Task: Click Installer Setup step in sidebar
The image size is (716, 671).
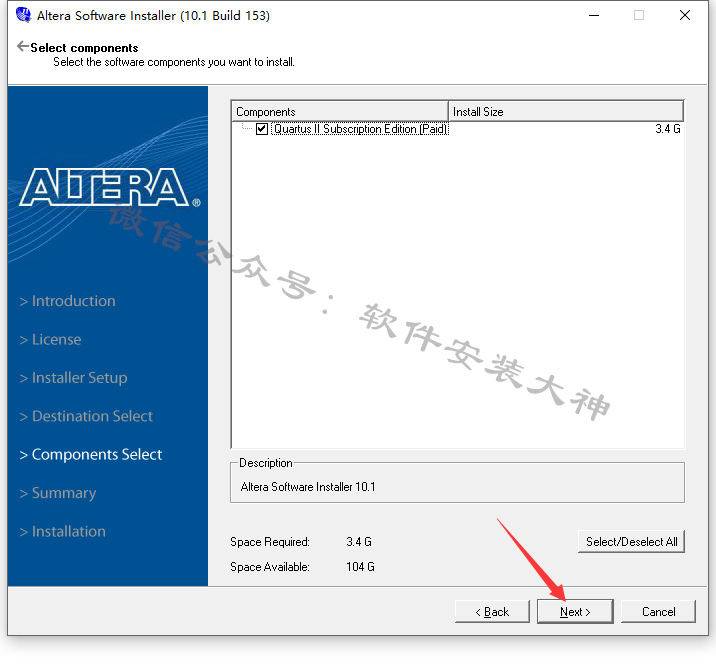Action: coord(74,378)
